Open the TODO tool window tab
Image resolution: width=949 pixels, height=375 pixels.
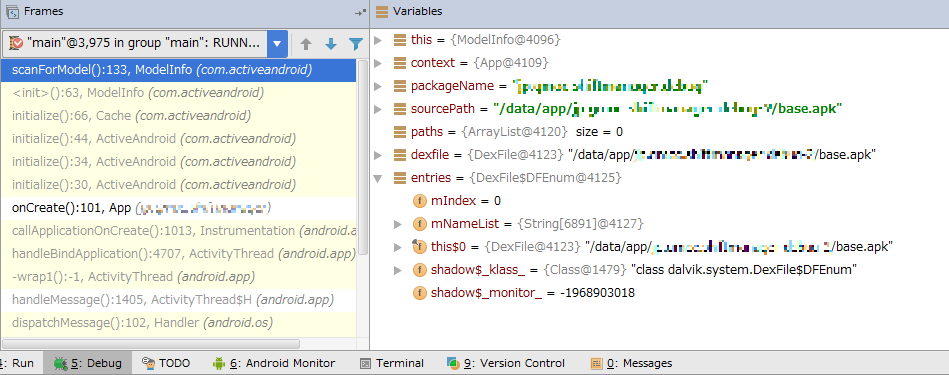[x=166, y=364]
